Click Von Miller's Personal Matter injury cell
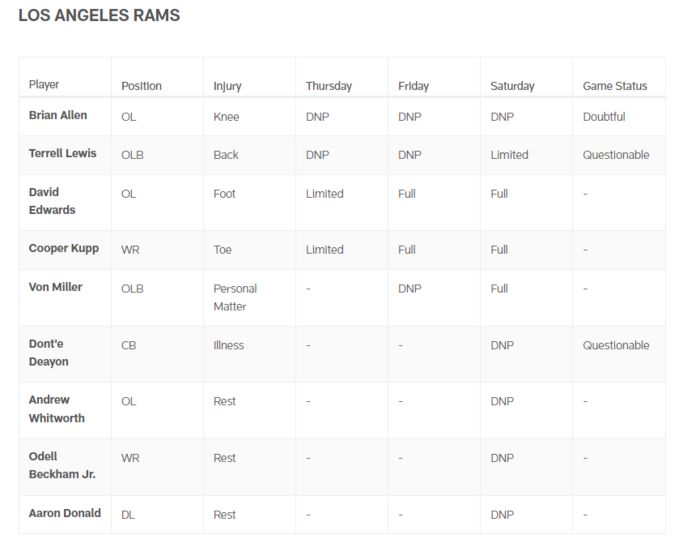The height and width of the screenshot is (556, 700). 235,297
